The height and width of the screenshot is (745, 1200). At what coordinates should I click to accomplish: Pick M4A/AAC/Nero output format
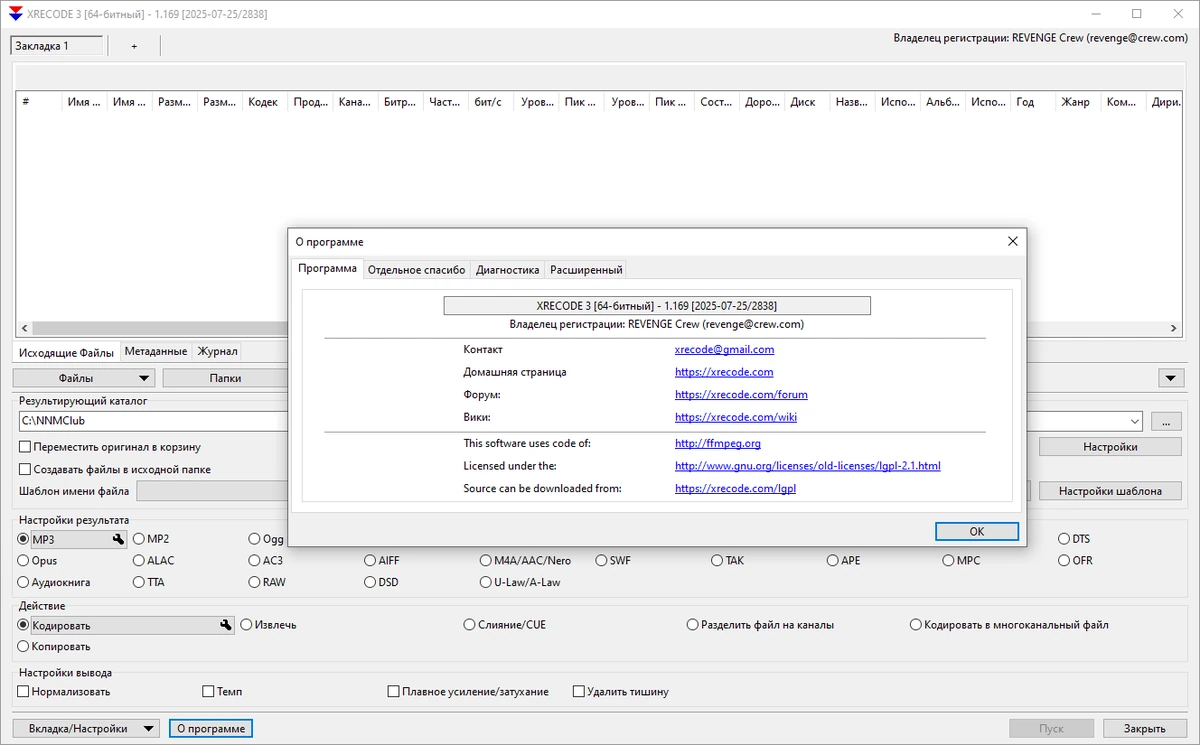coord(526,561)
